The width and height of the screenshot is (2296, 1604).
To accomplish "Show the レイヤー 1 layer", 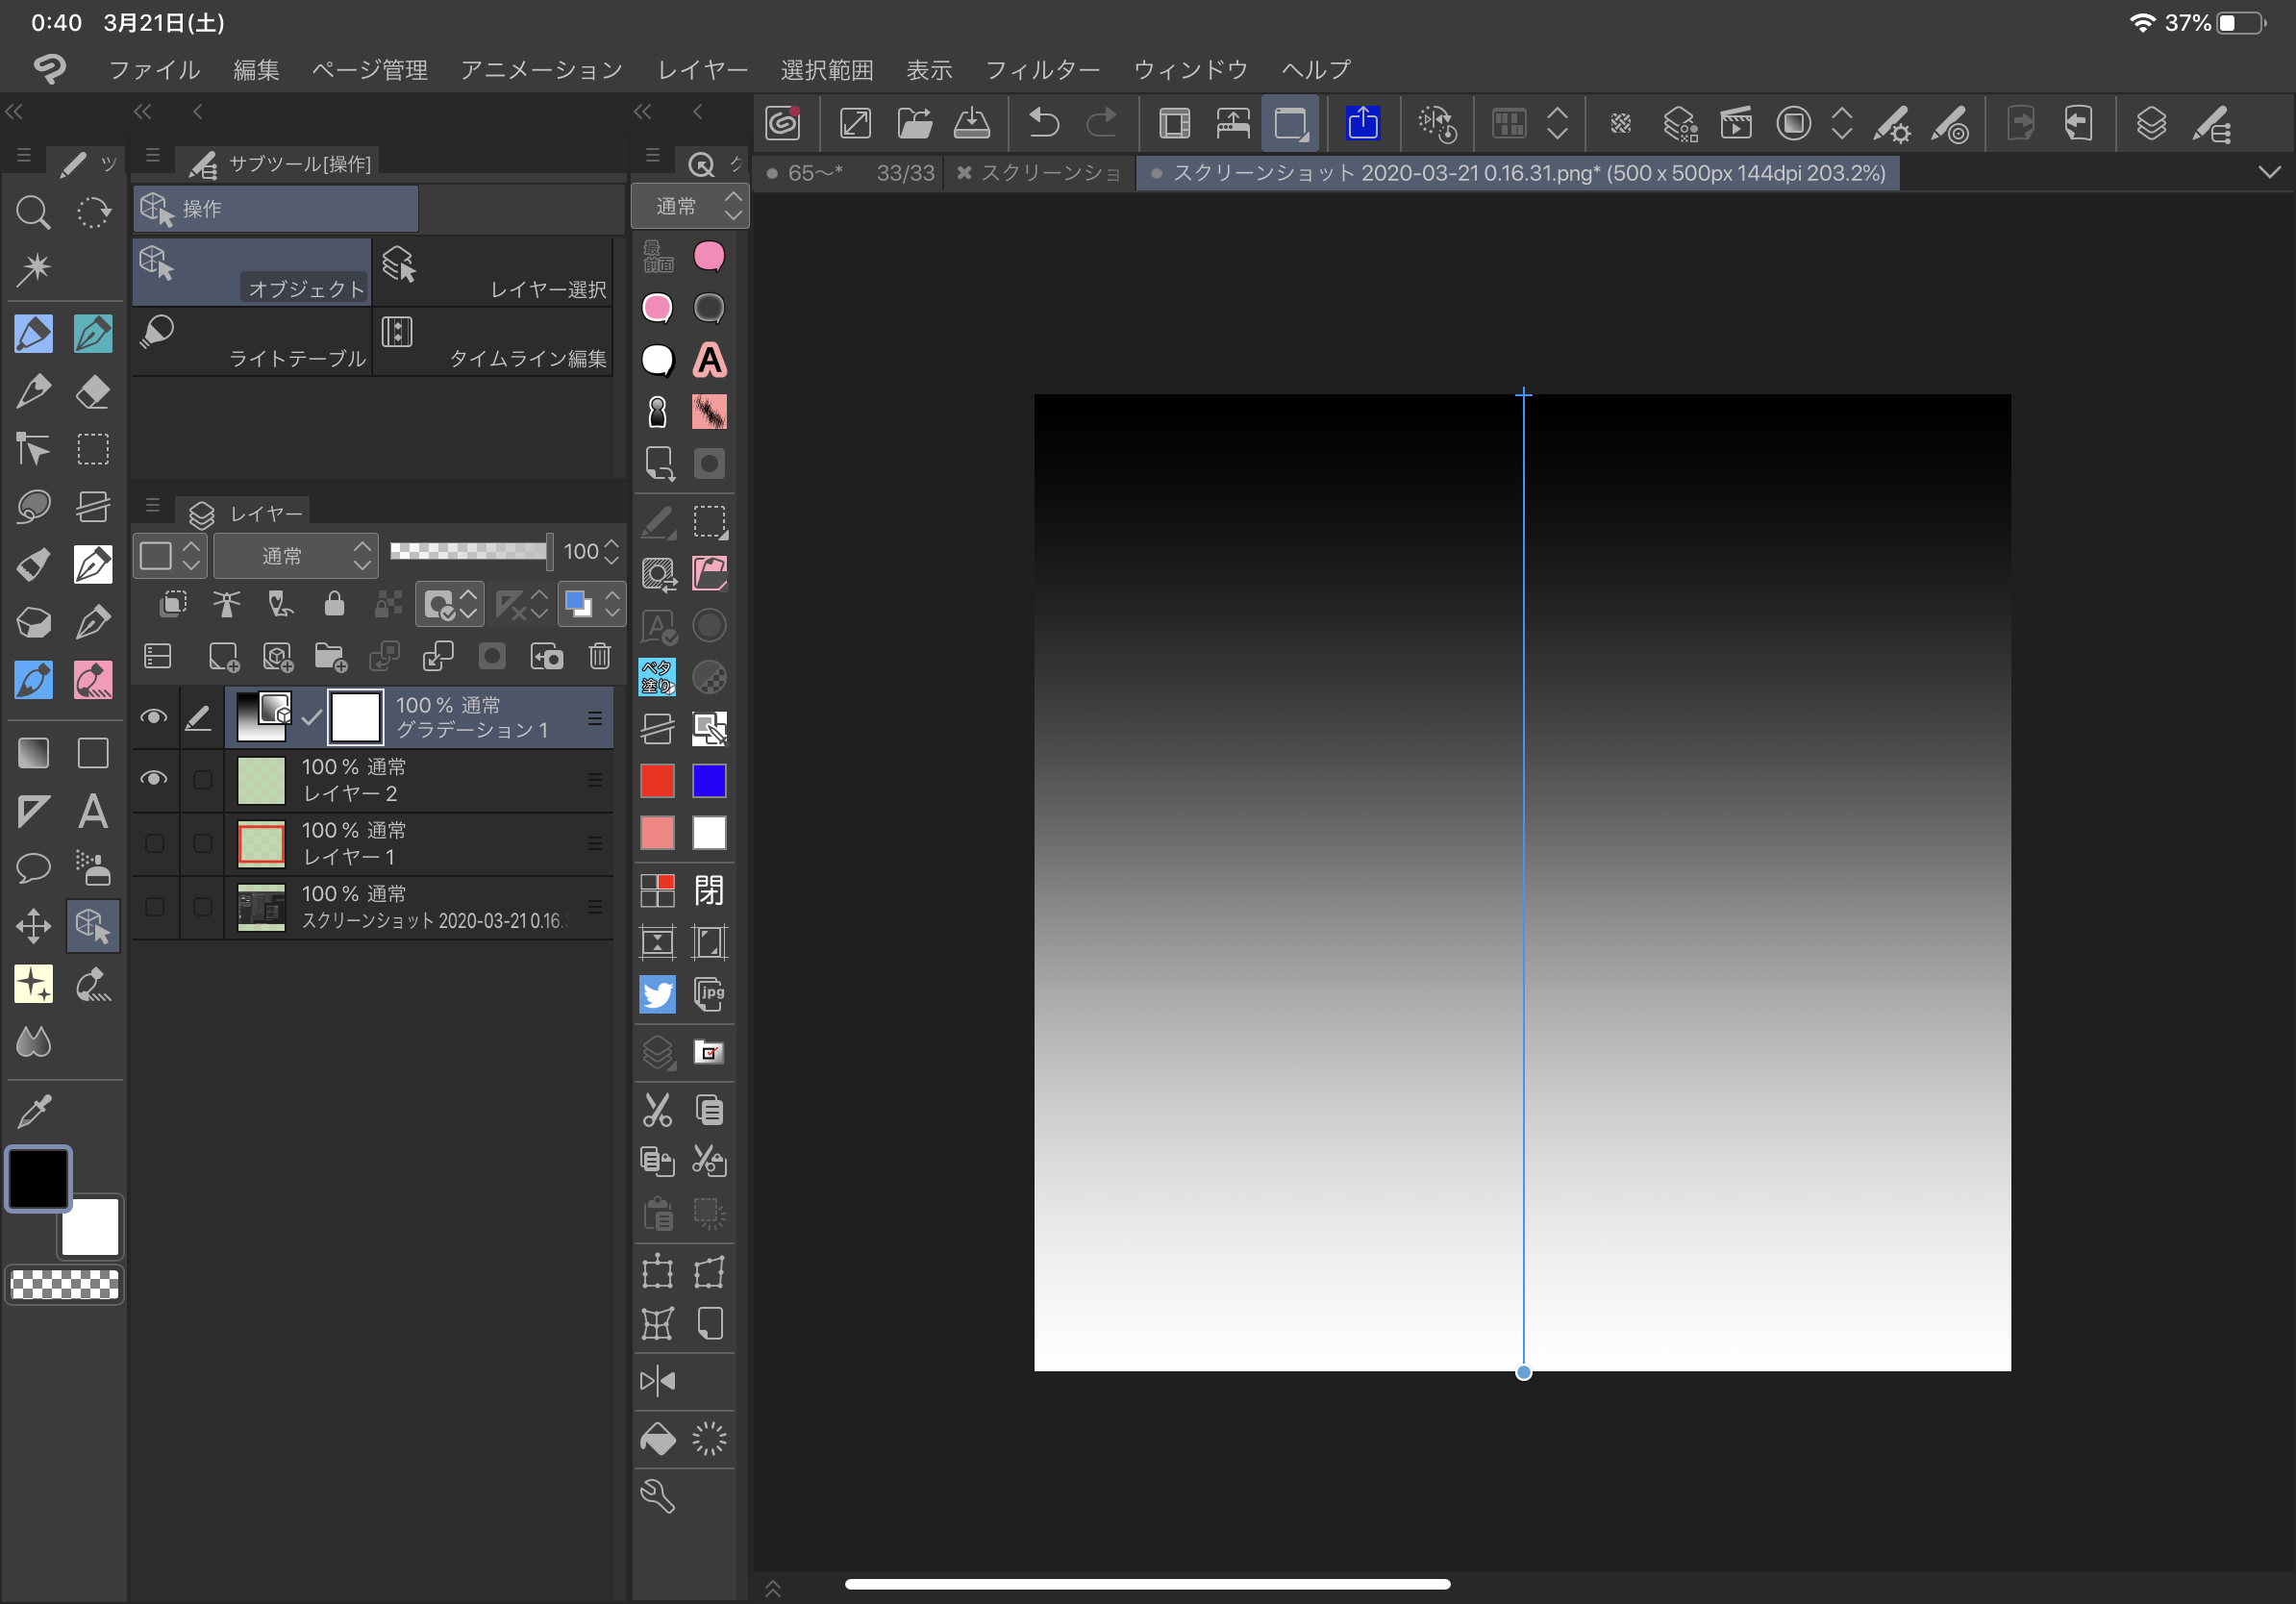I will pos(154,843).
